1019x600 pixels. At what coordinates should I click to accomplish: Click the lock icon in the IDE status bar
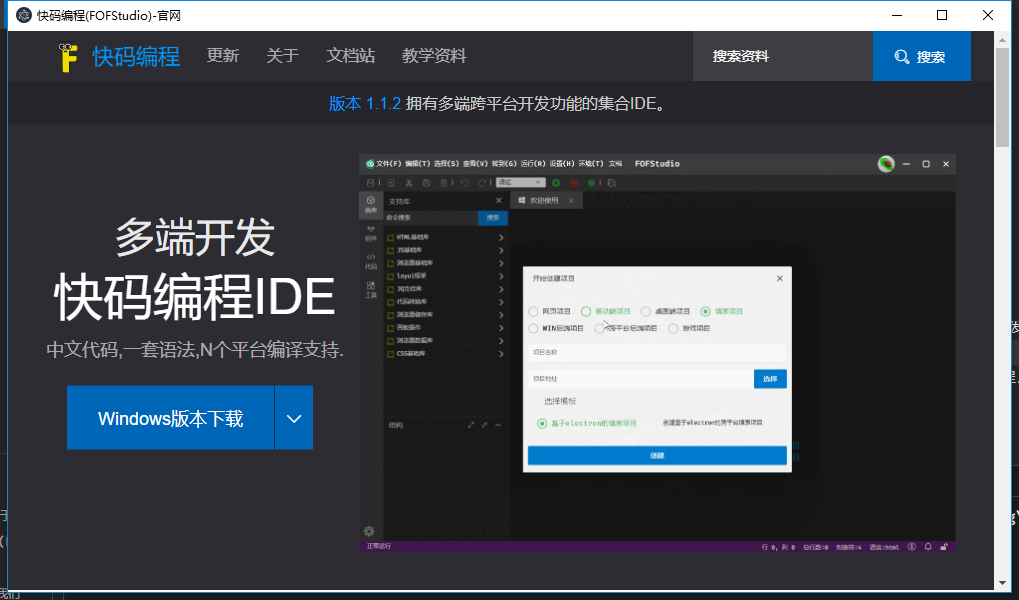point(944,547)
